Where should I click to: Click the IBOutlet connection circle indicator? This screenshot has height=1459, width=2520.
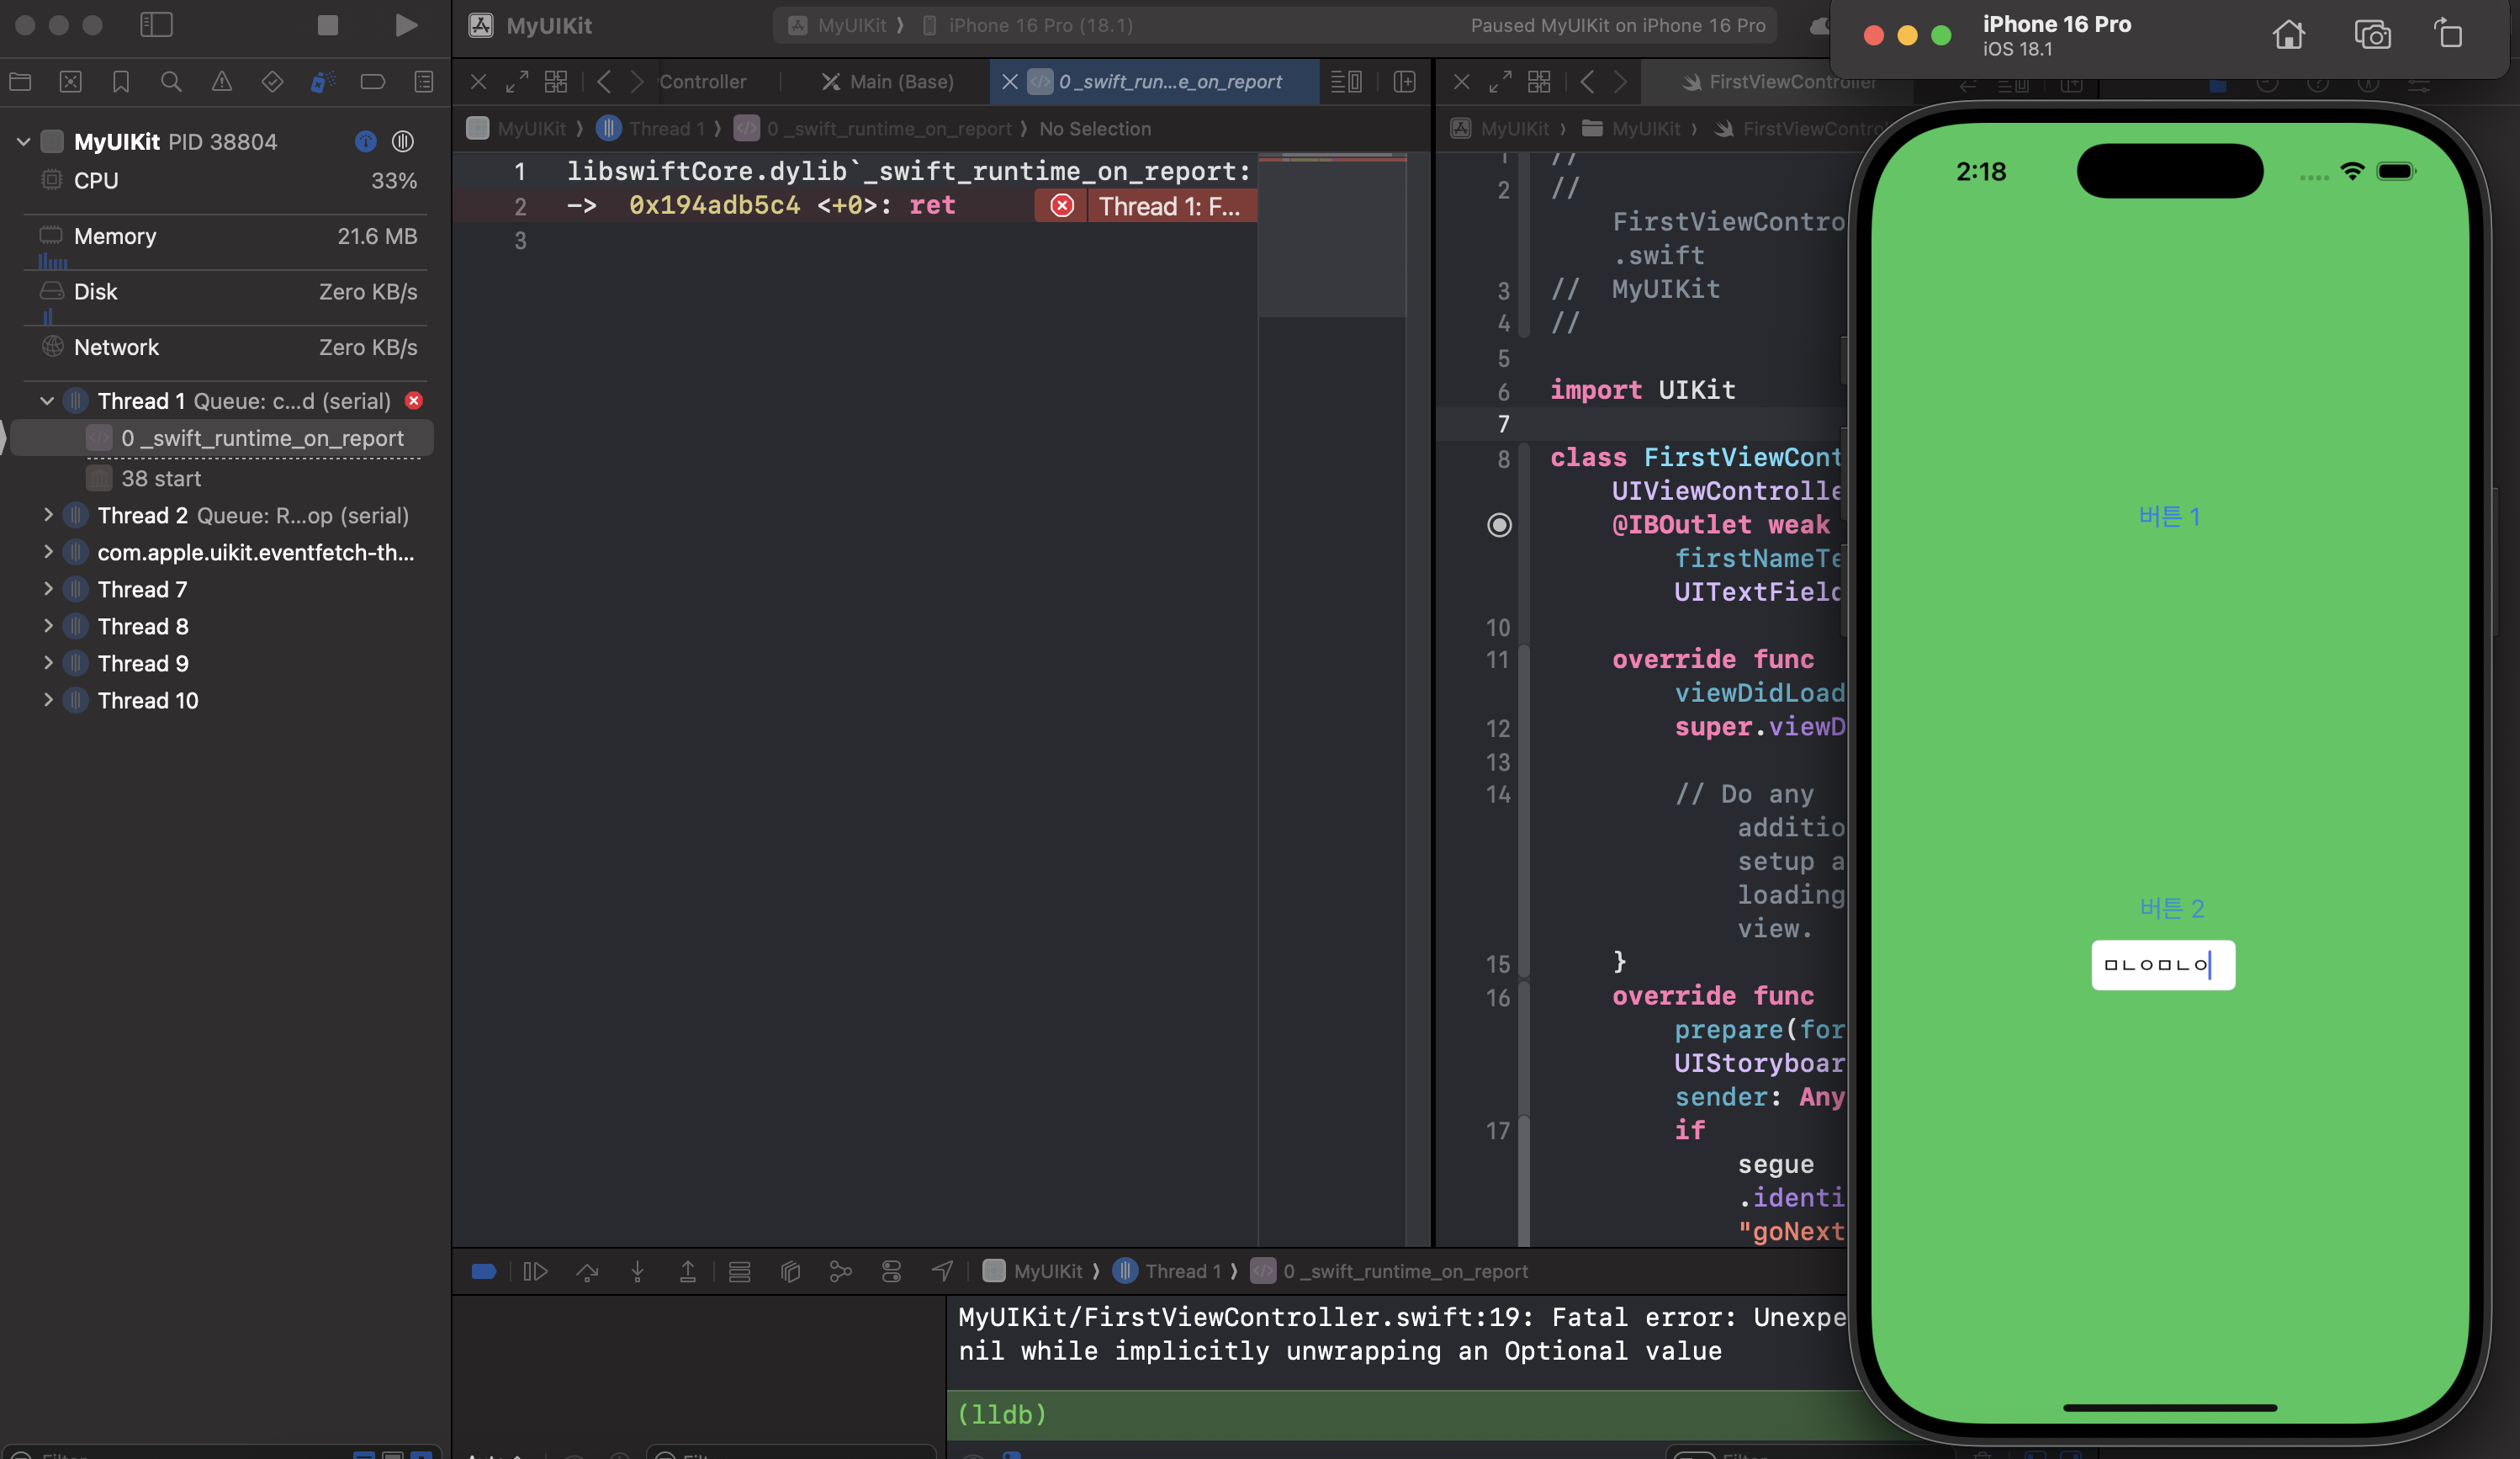1499,525
